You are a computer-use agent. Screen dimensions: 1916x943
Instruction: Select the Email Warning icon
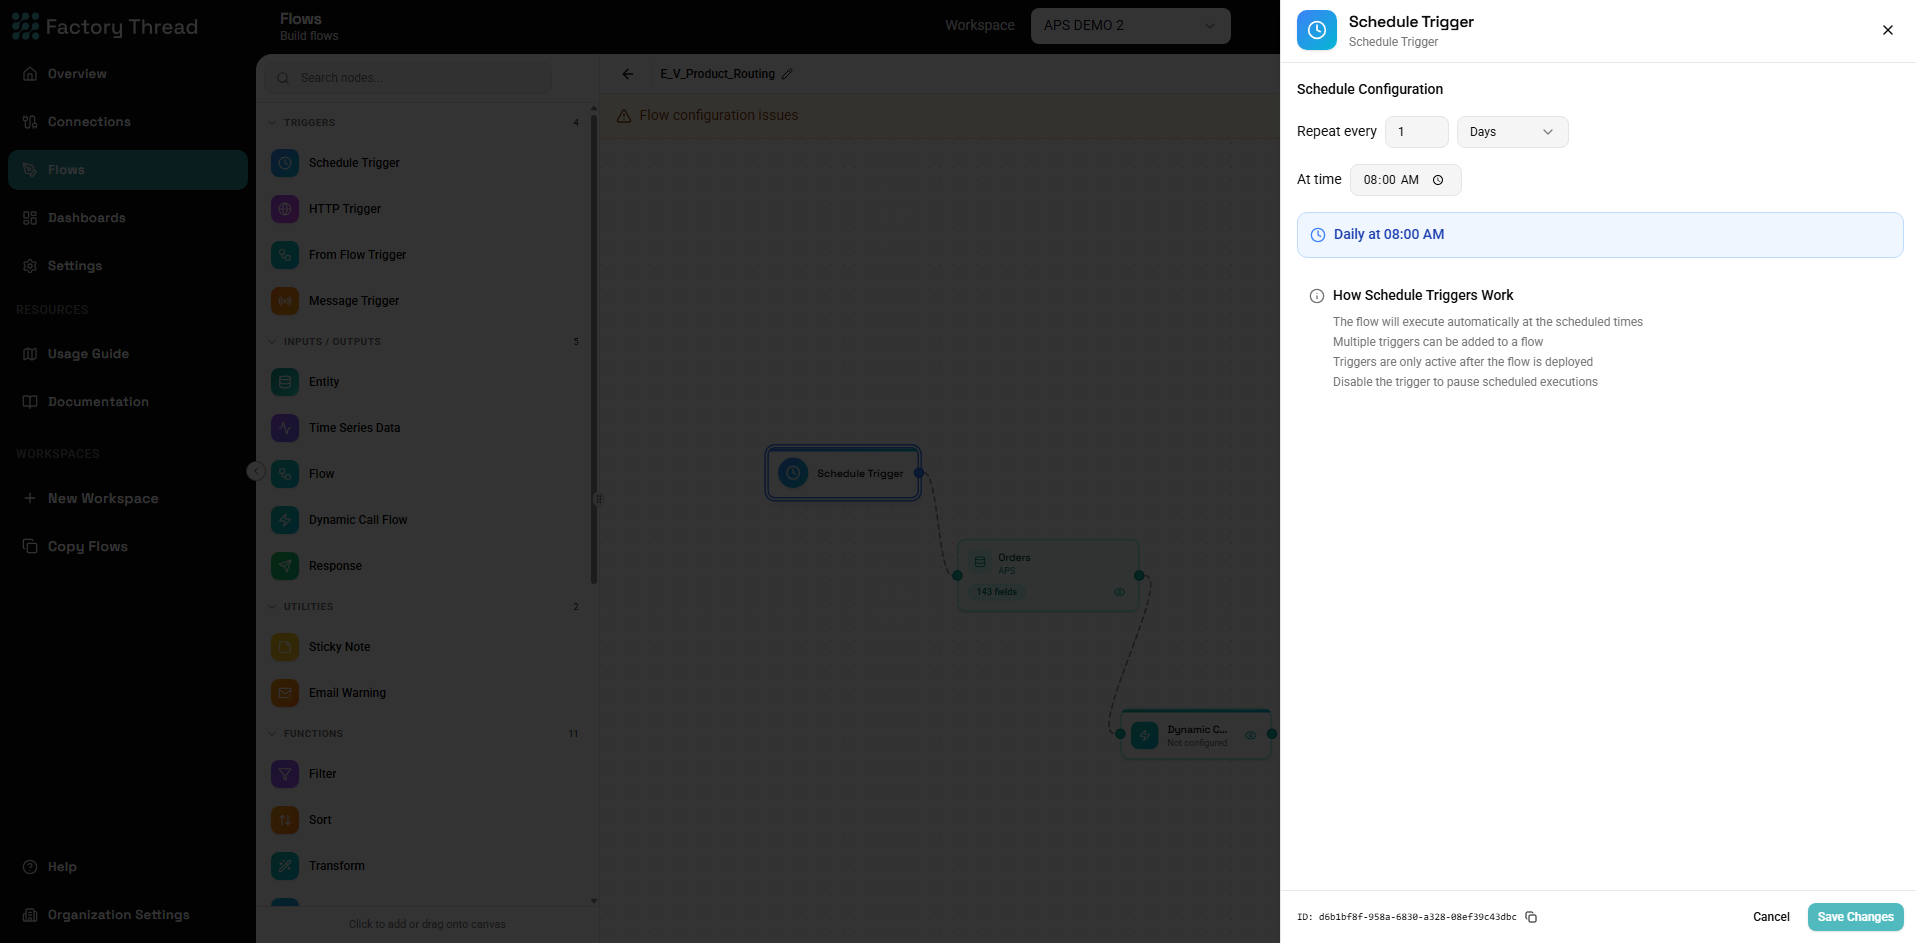coord(285,693)
